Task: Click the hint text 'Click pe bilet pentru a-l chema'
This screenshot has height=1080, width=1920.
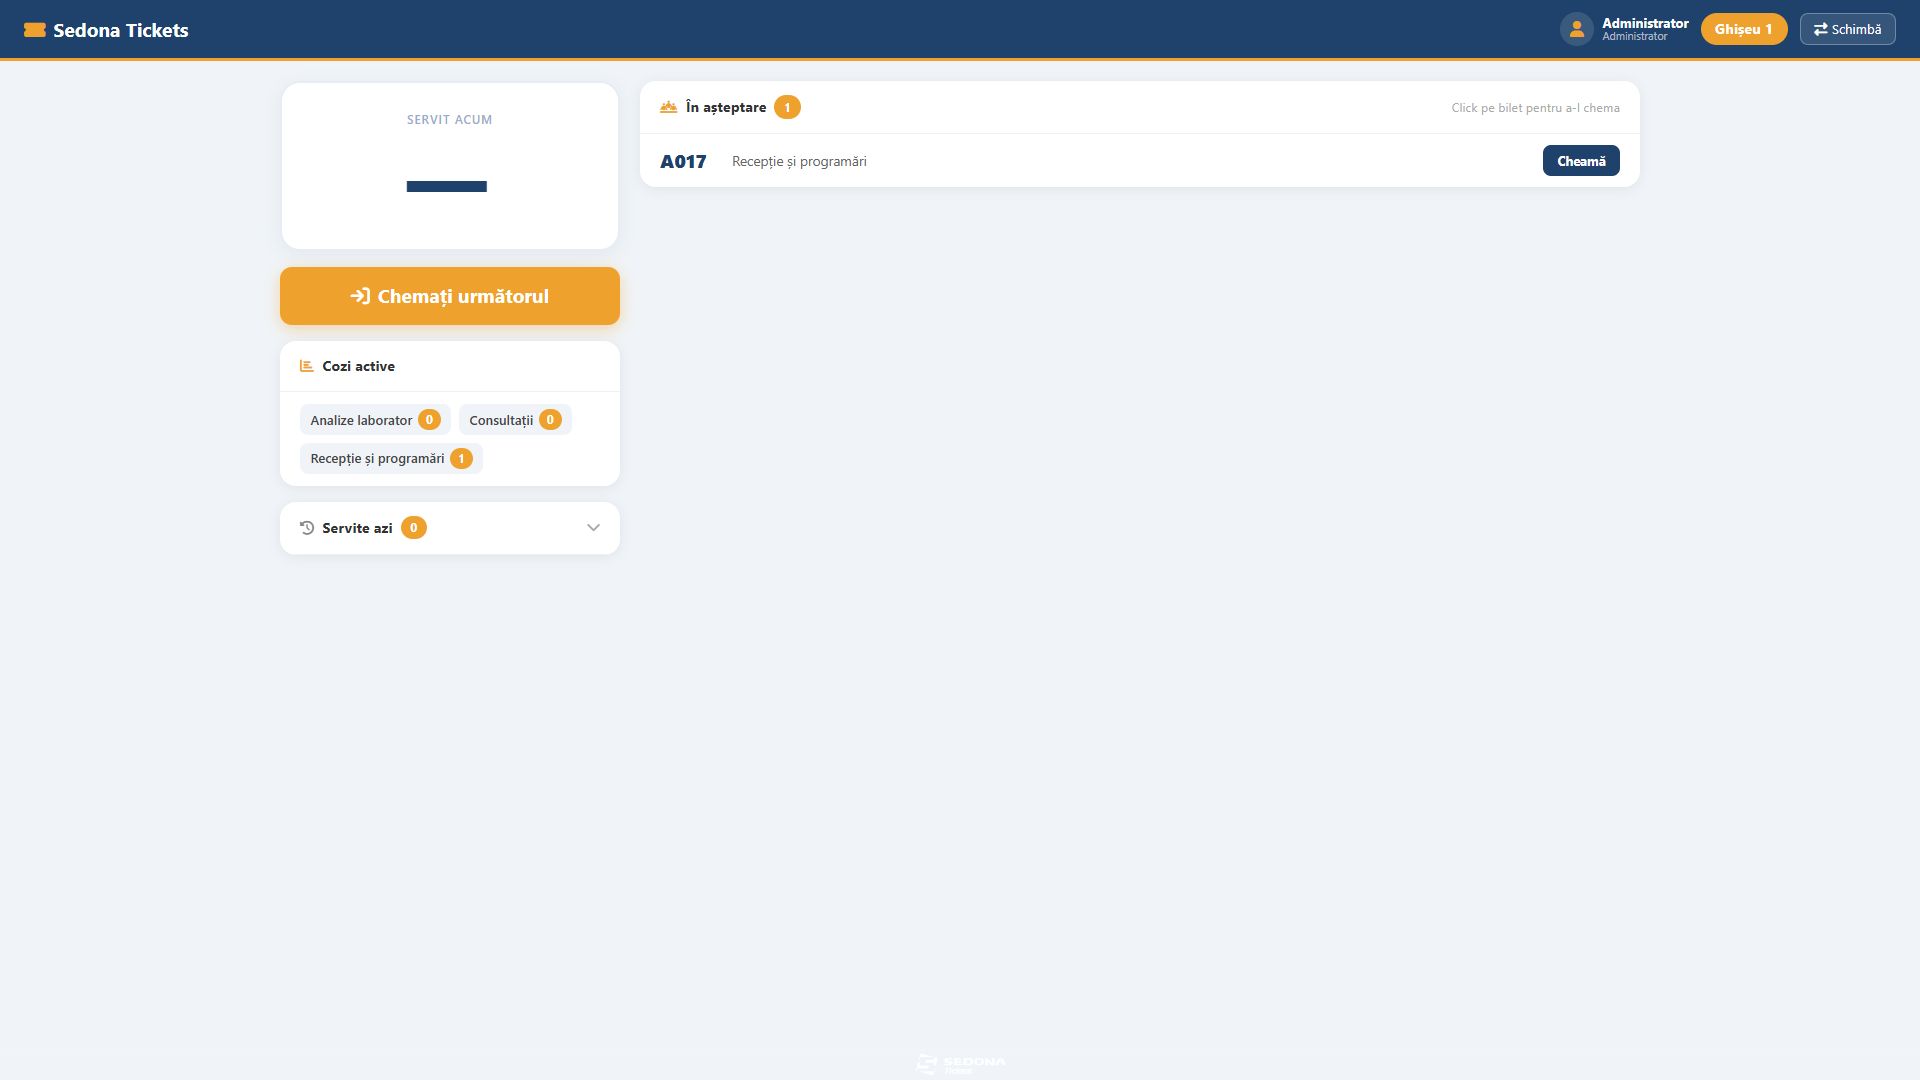Action: point(1535,108)
